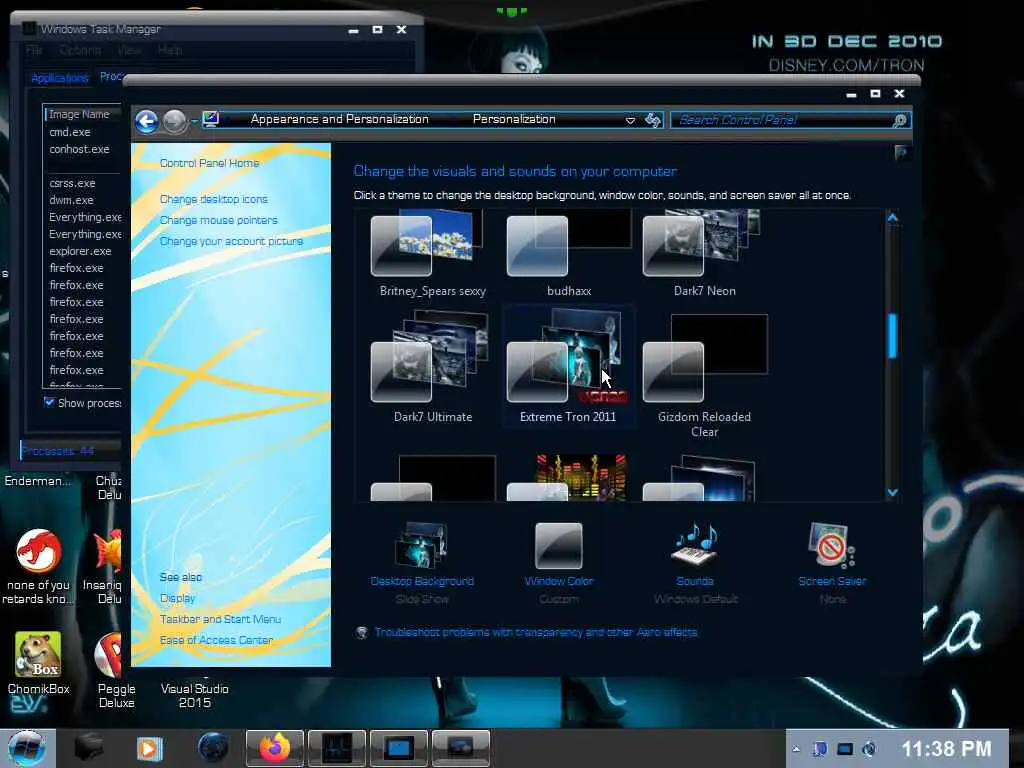Select the Gizdom Reloaded Clear theme
Image resolution: width=1024 pixels, height=768 pixels.
(705, 374)
